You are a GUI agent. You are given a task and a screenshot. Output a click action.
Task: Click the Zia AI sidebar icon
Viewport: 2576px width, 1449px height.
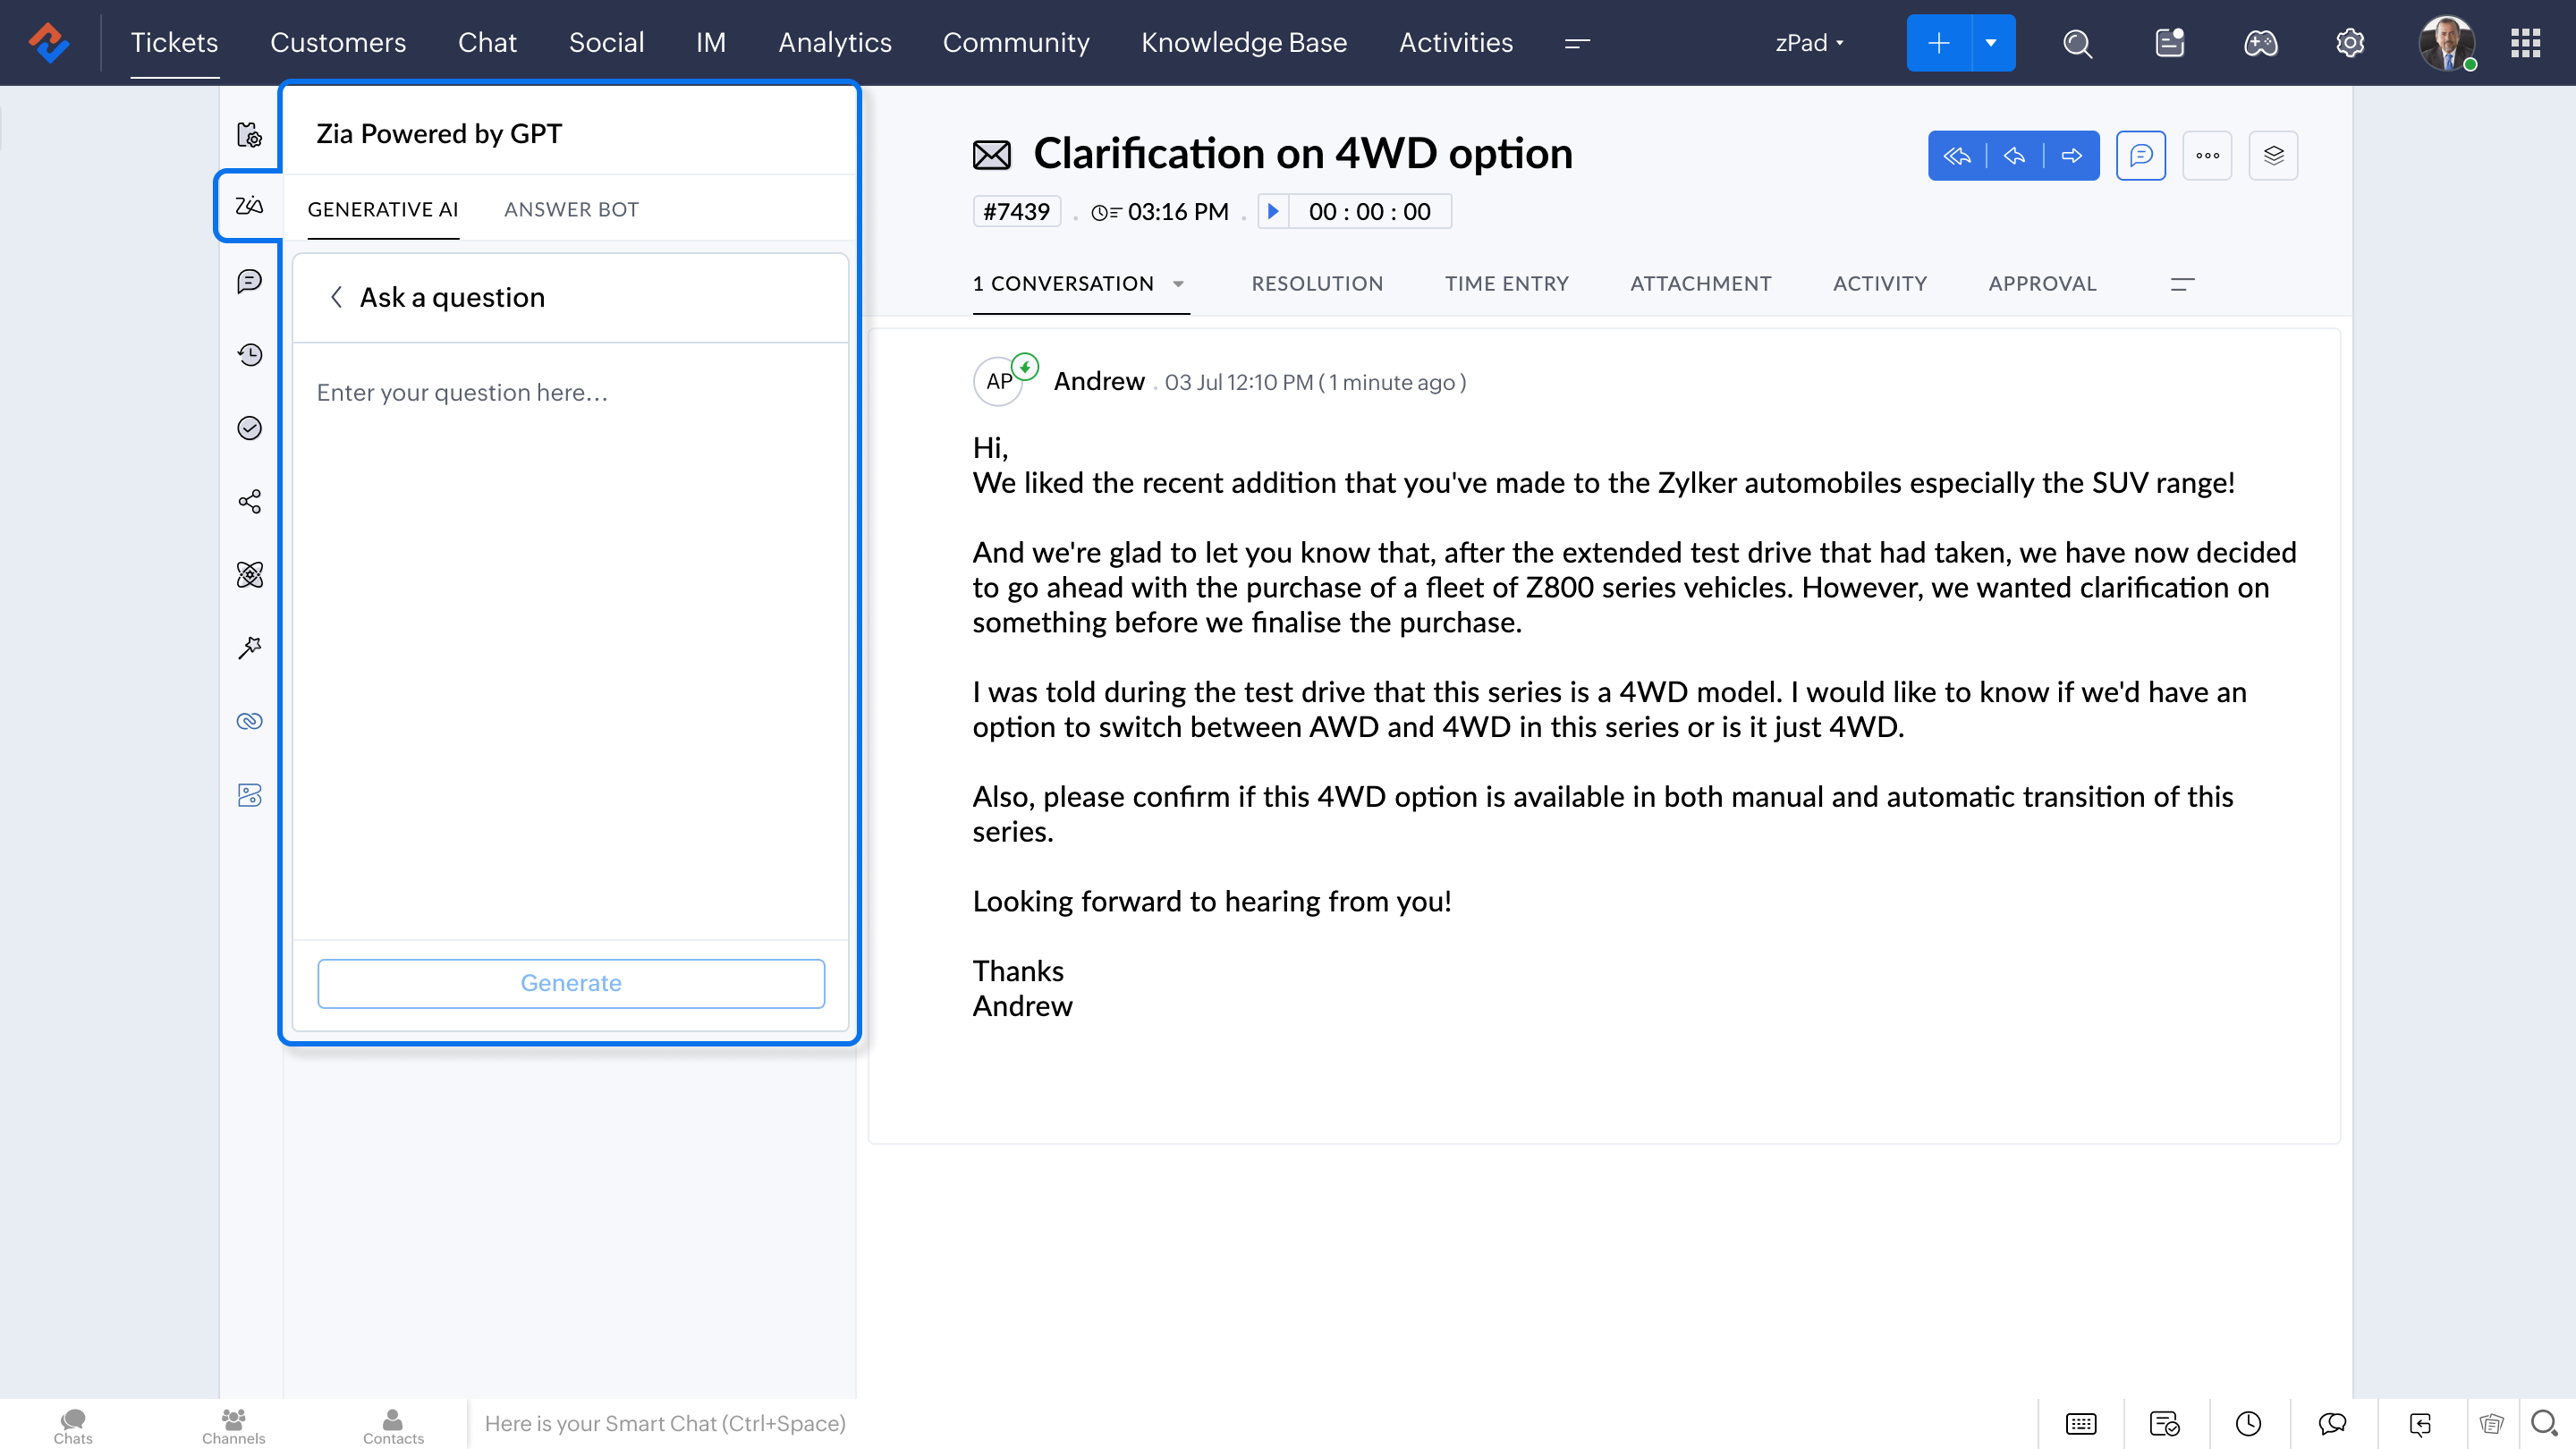coord(249,206)
